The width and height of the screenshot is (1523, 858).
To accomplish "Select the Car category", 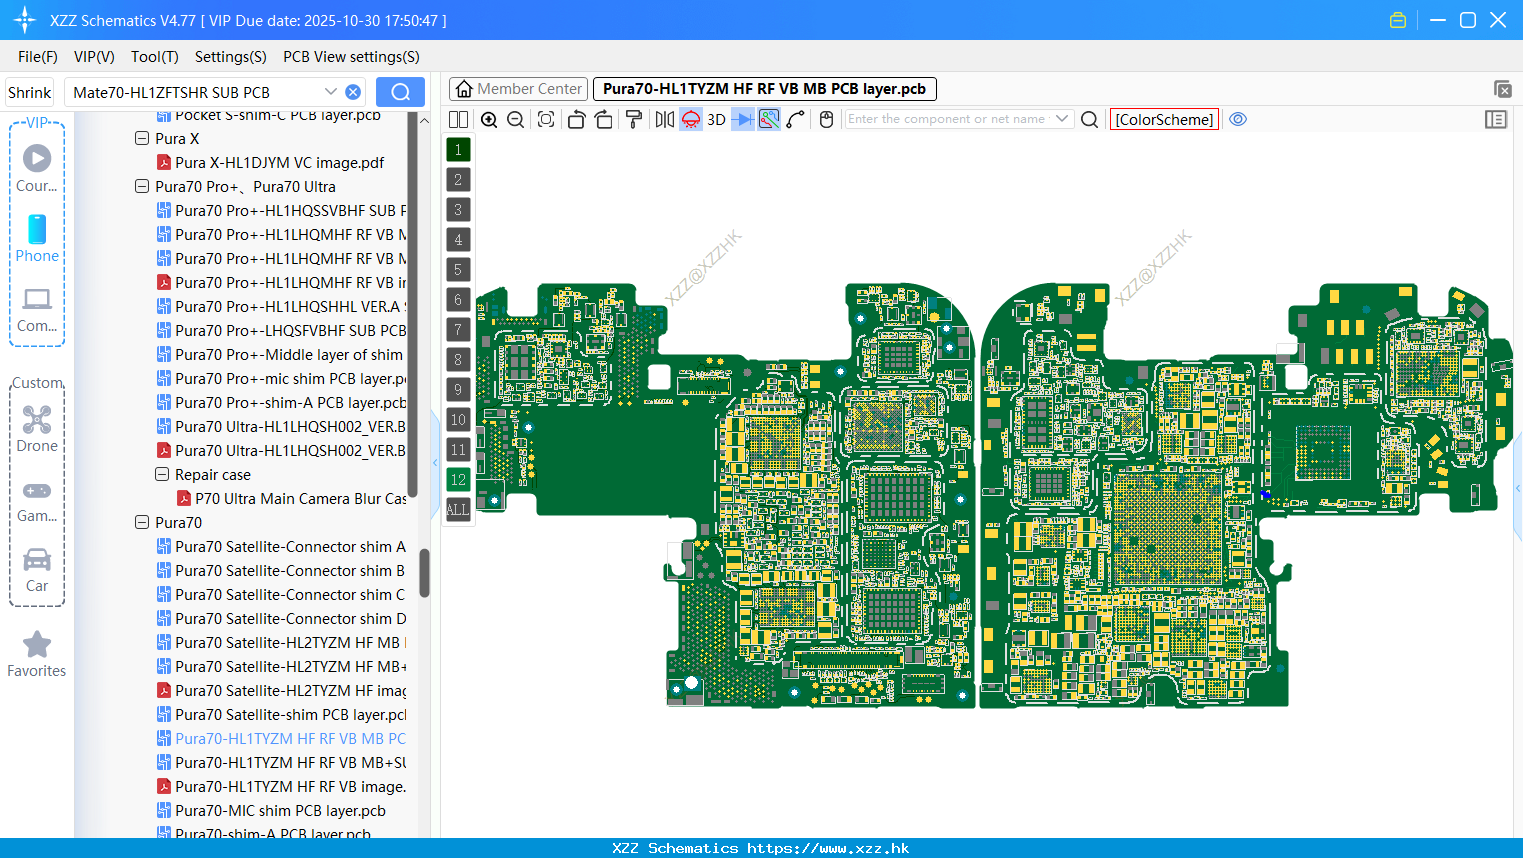I will click(x=37, y=570).
